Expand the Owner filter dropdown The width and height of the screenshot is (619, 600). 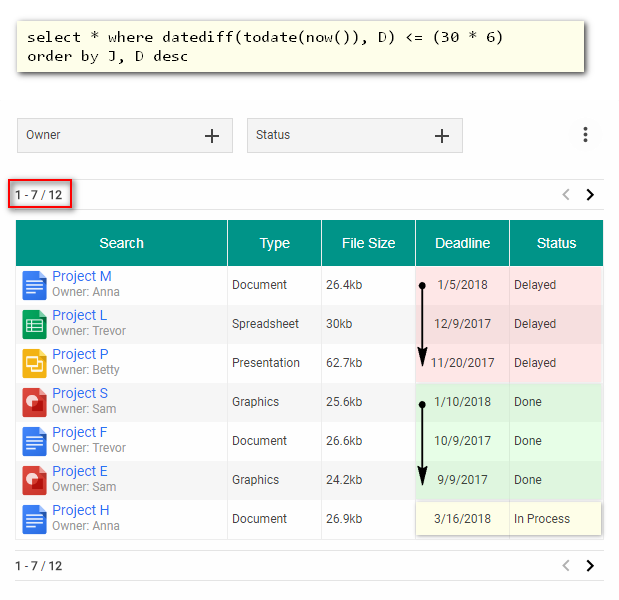click(x=212, y=136)
